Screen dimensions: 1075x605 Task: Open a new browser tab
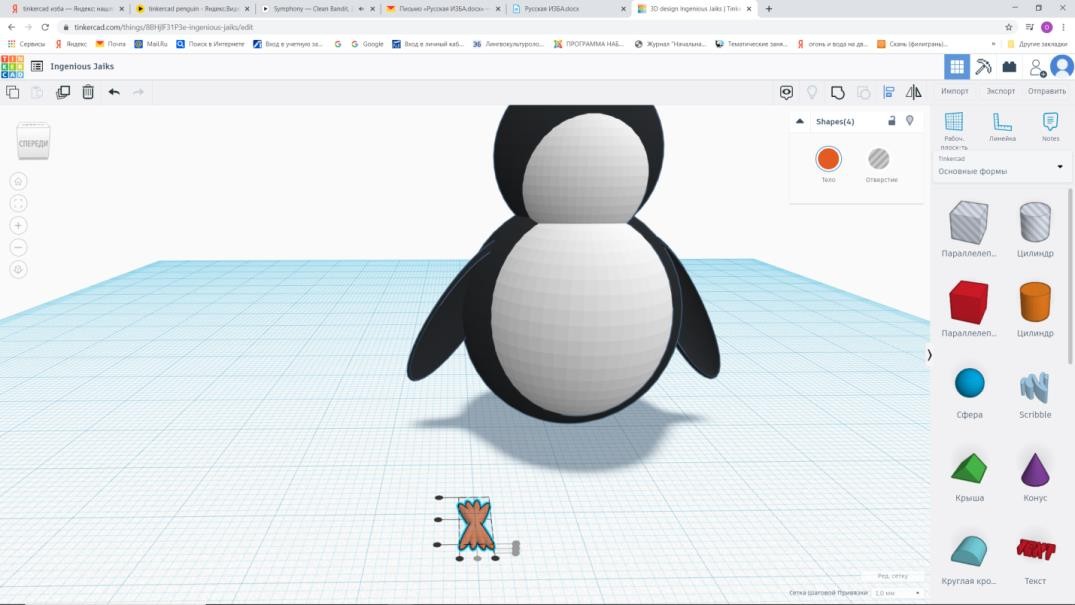tap(769, 9)
